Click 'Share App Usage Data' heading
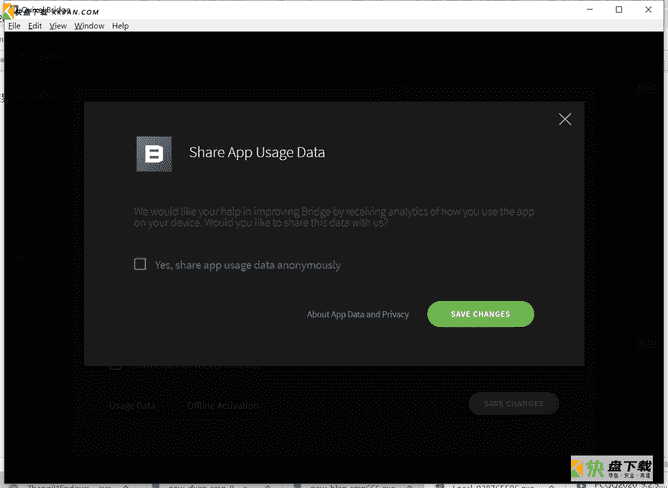Image resolution: width=668 pixels, height=488 pixels. [257, 153]
